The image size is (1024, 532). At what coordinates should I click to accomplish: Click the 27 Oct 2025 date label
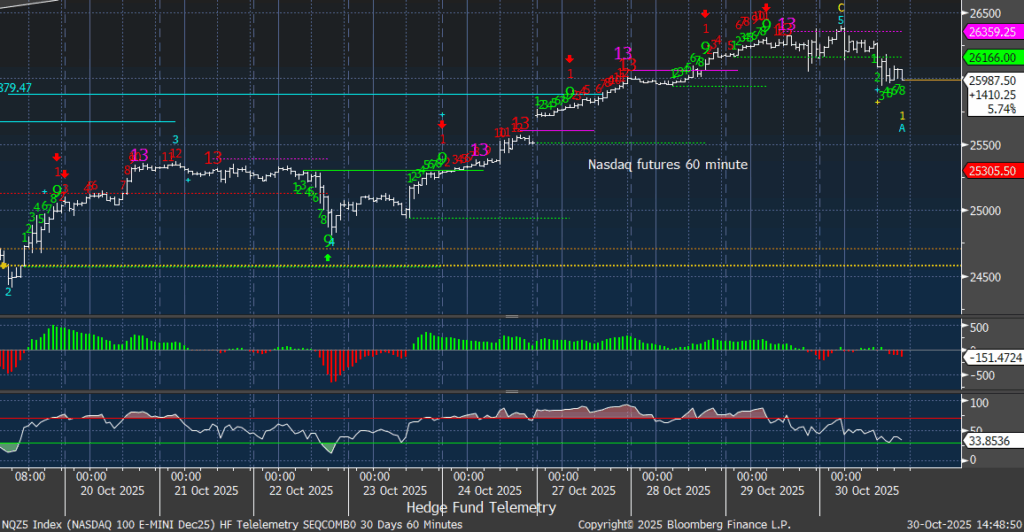587,490
